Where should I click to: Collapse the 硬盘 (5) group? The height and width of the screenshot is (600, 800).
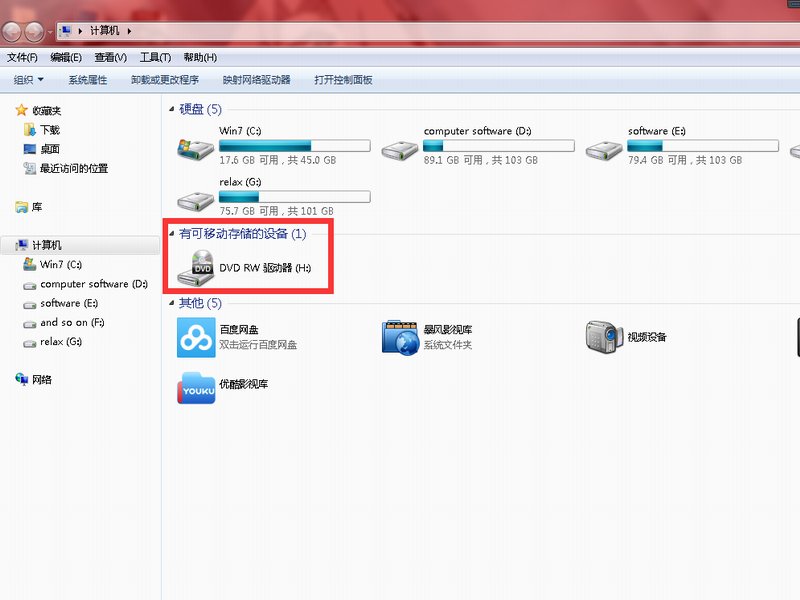171,109
